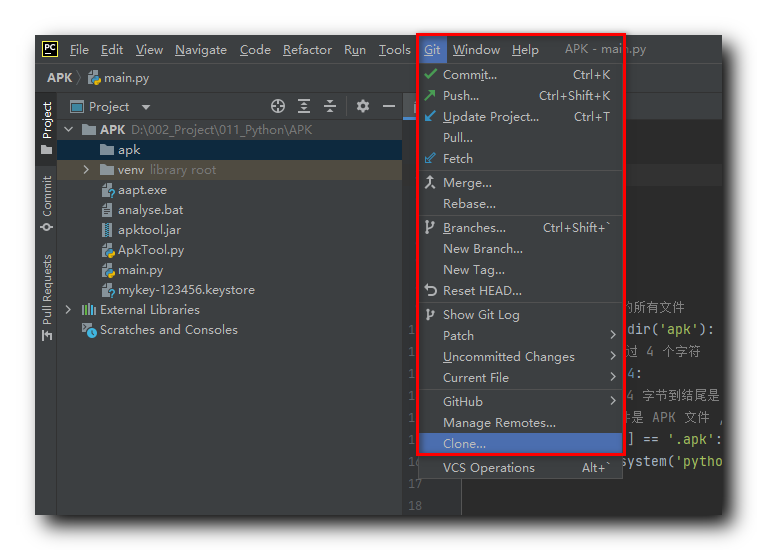Viewport: 757px width, 550px height.
Task: Choose Clone... from Git menu
Action: click(520, 443)
